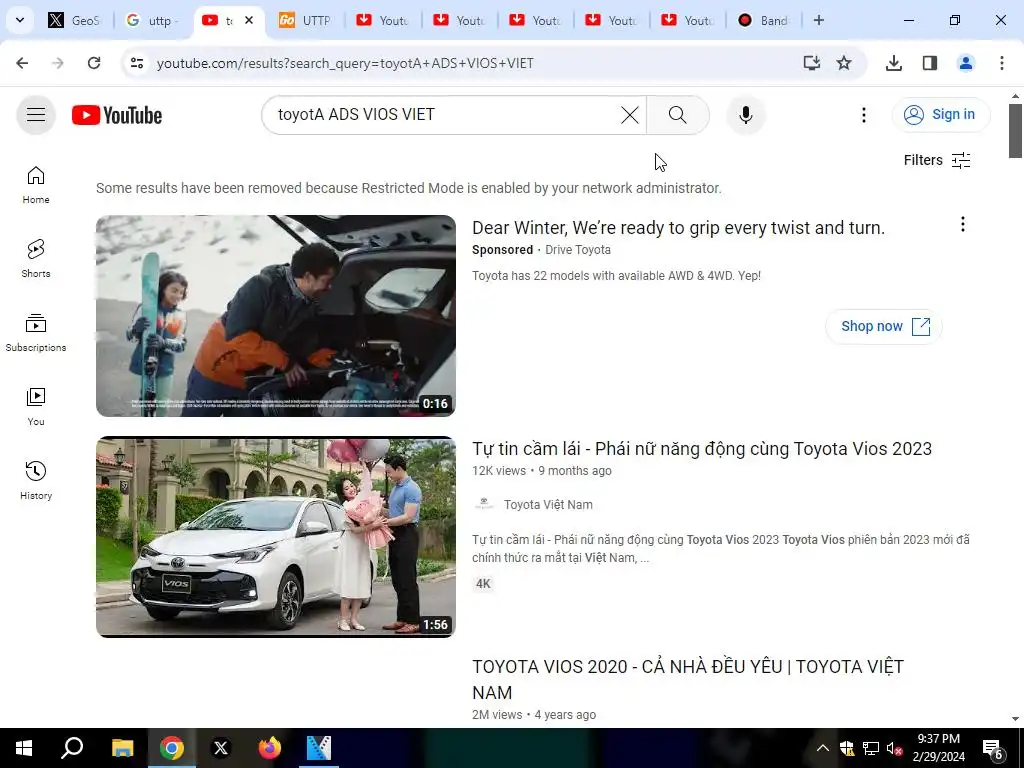Open TOYOTA VIOS 2020 CẢ NHÀ ĐỀU YÊU video
Image resolution: width=1024 pixels, height=768 pixels.
(x=688, y=679)
